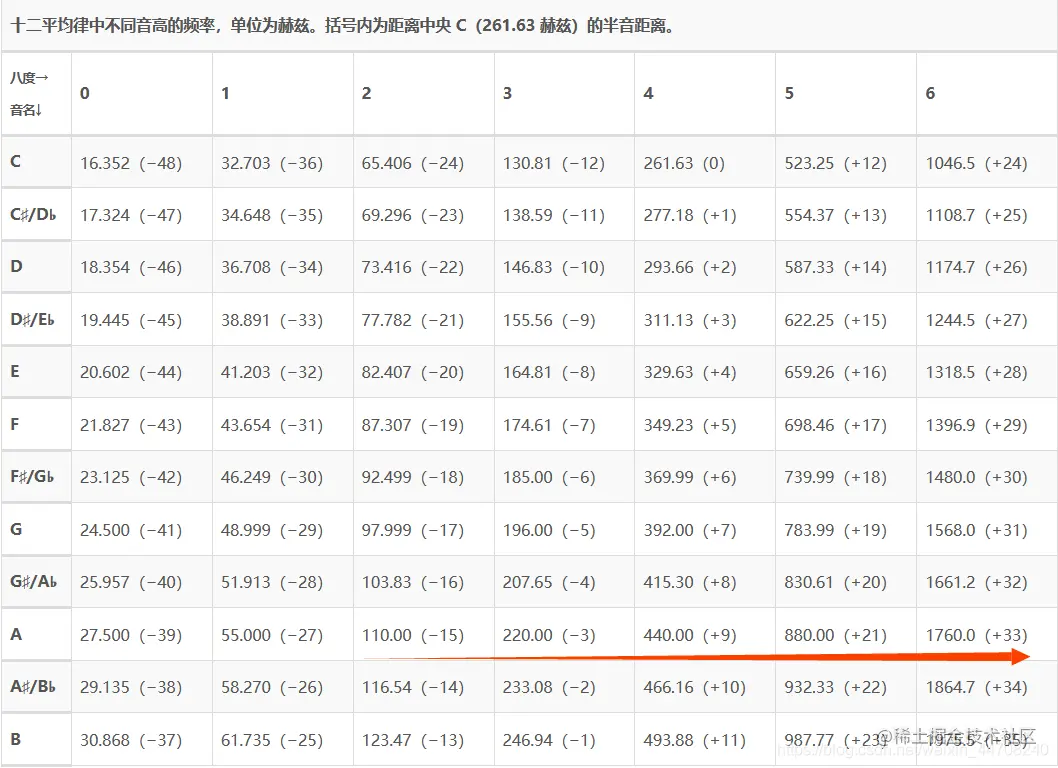Click the cell 246.94 (−1)
The height and width of the screenshot is (768, 1058).
click(x=564, y=740)
